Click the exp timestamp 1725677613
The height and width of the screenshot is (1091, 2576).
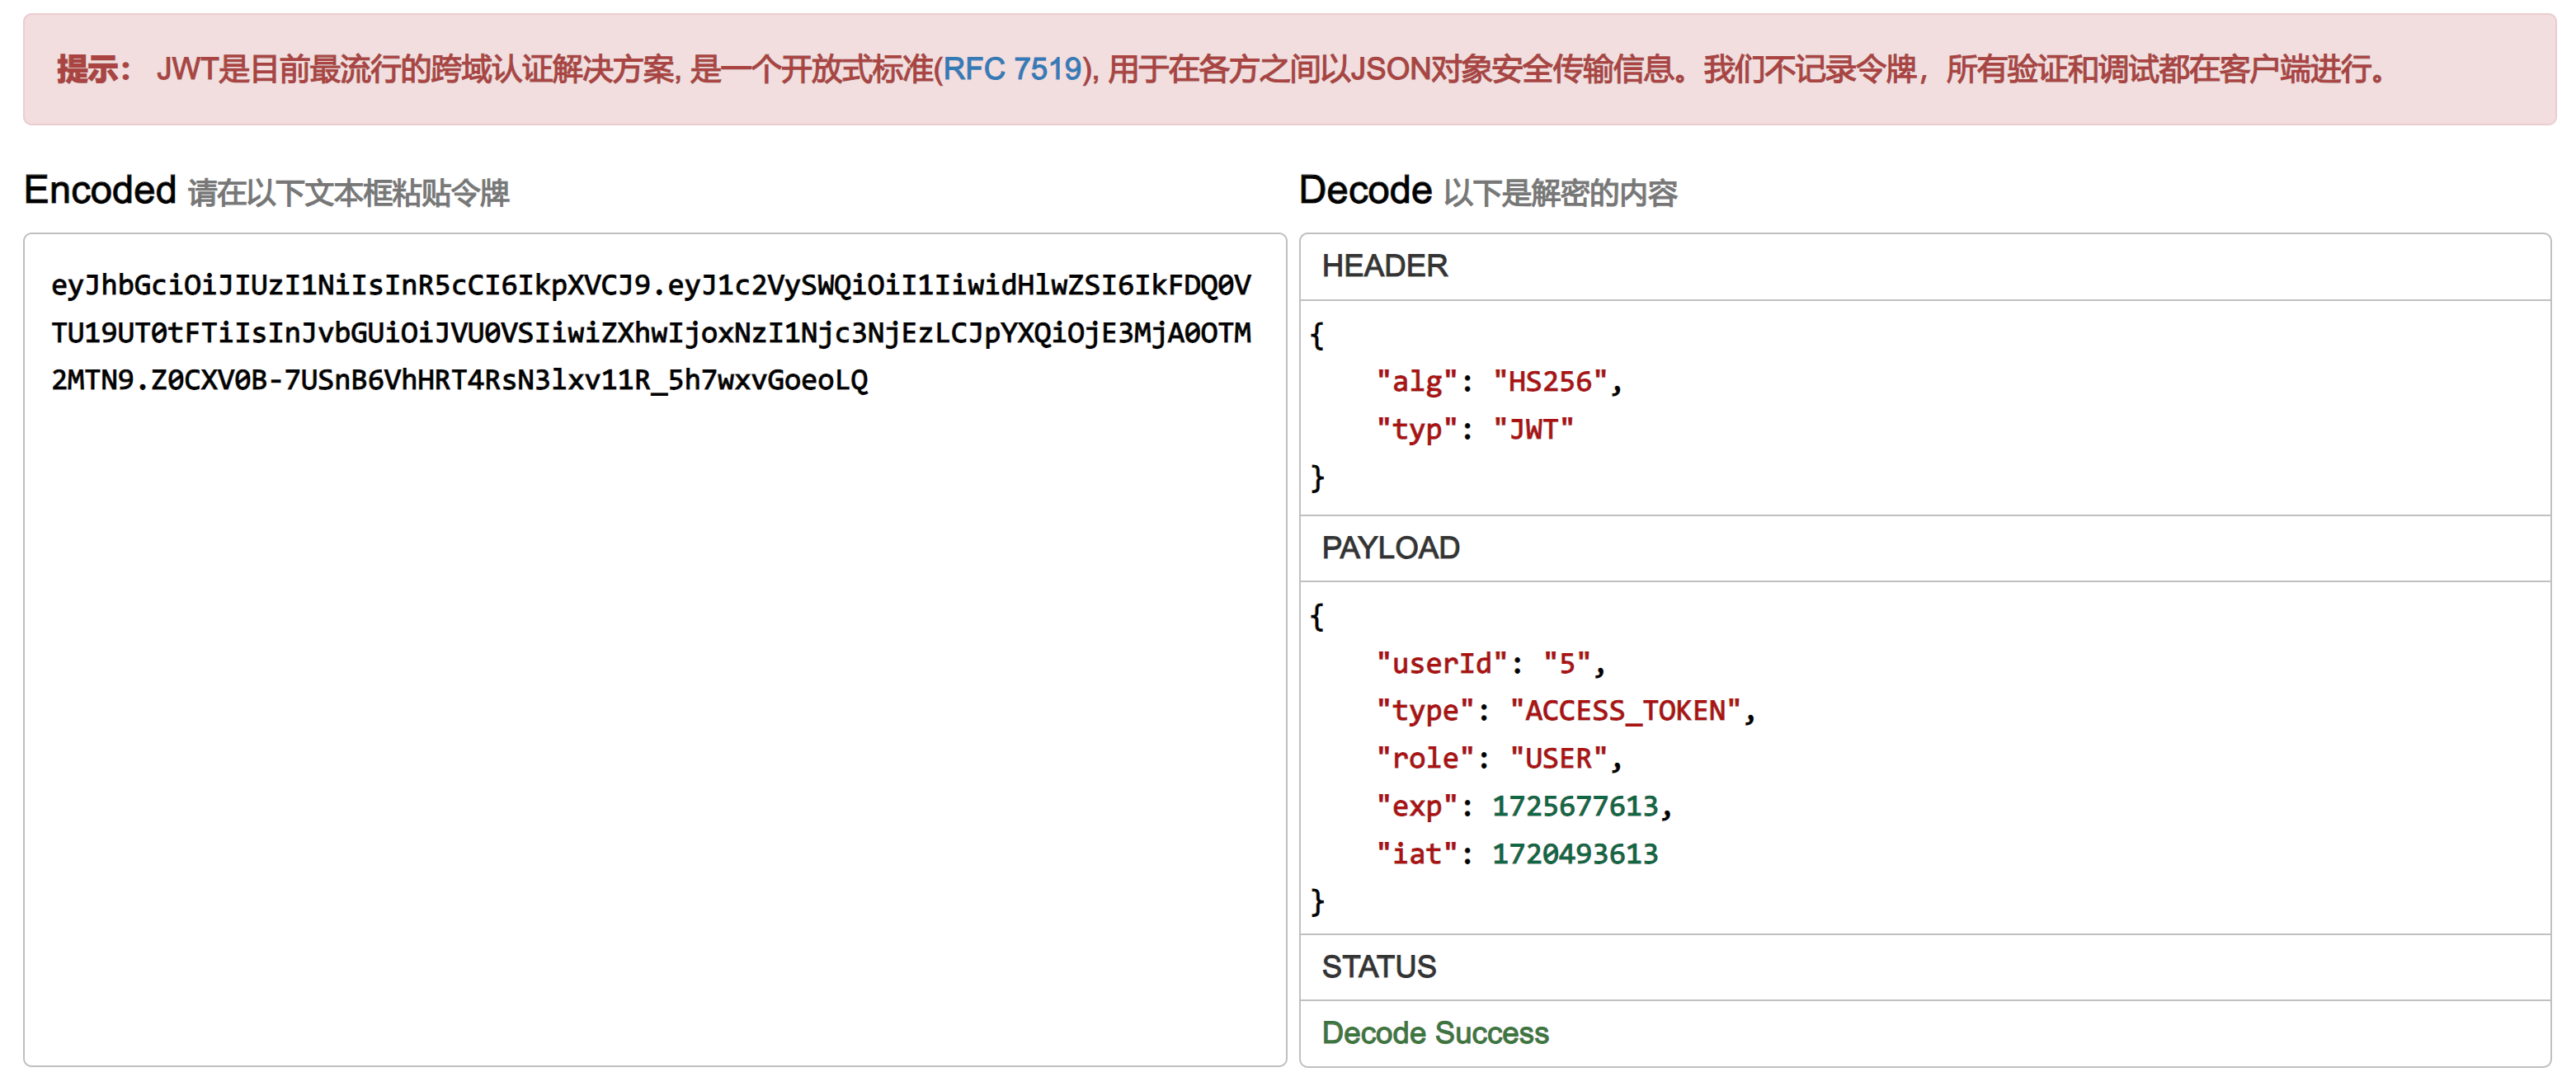[1575, 806]
